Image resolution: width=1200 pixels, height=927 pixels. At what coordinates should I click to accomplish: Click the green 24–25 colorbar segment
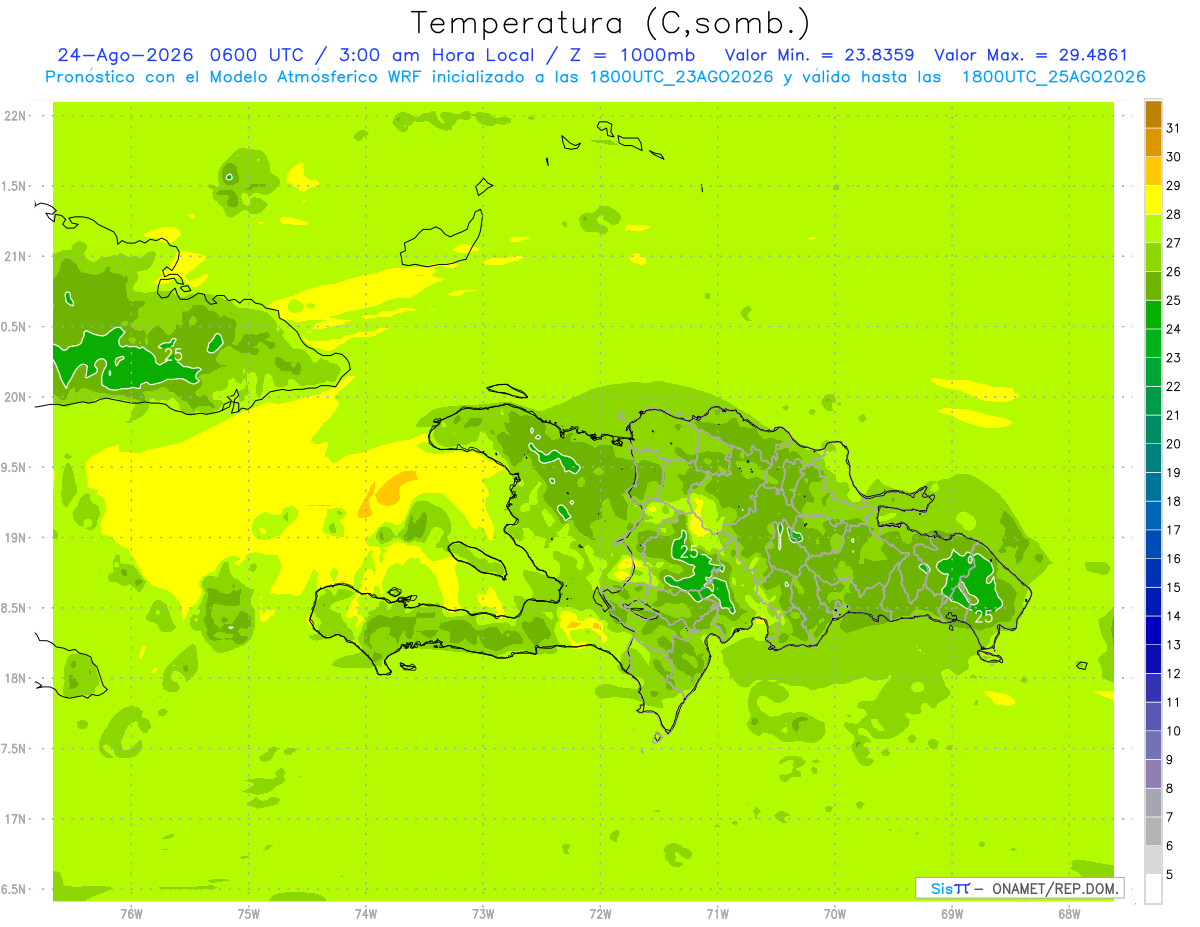pyautogui.click(x=1153, y=315)
